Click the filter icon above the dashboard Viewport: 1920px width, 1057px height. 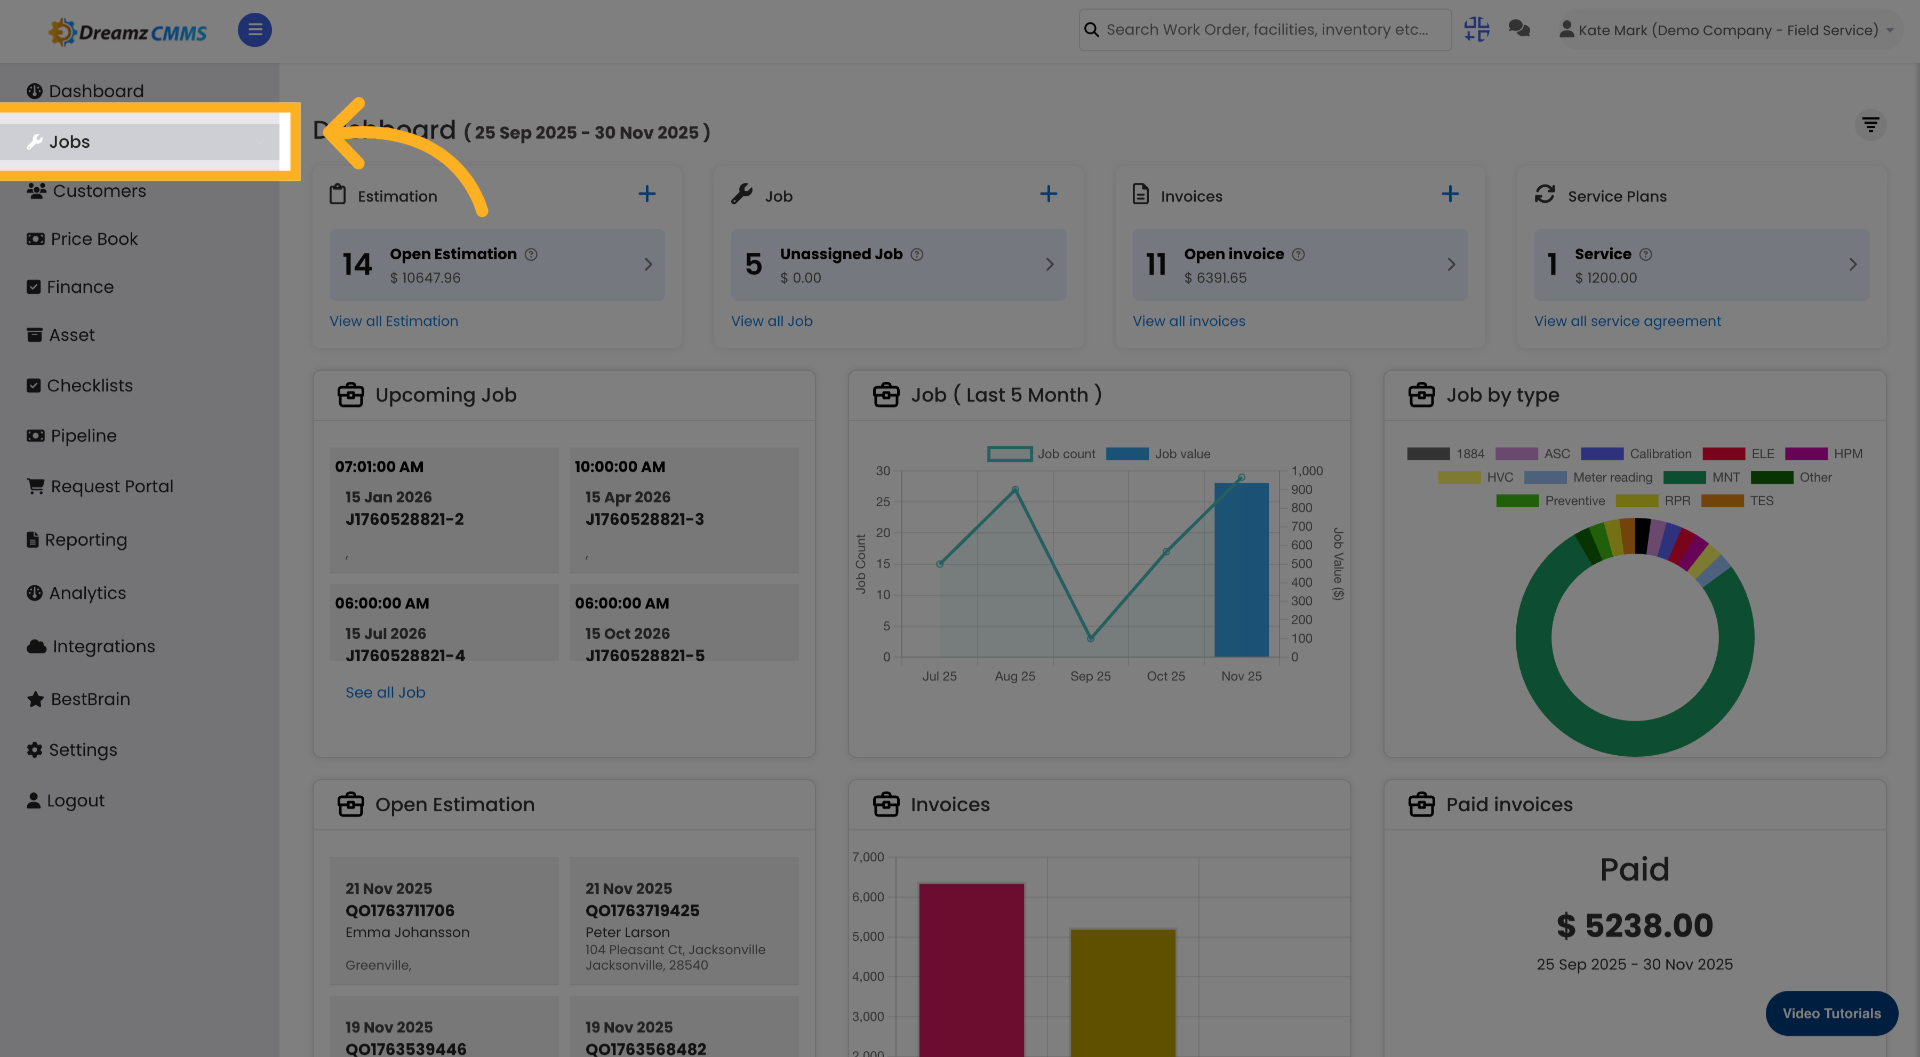pyautogui.click(x=1871, y=125)
